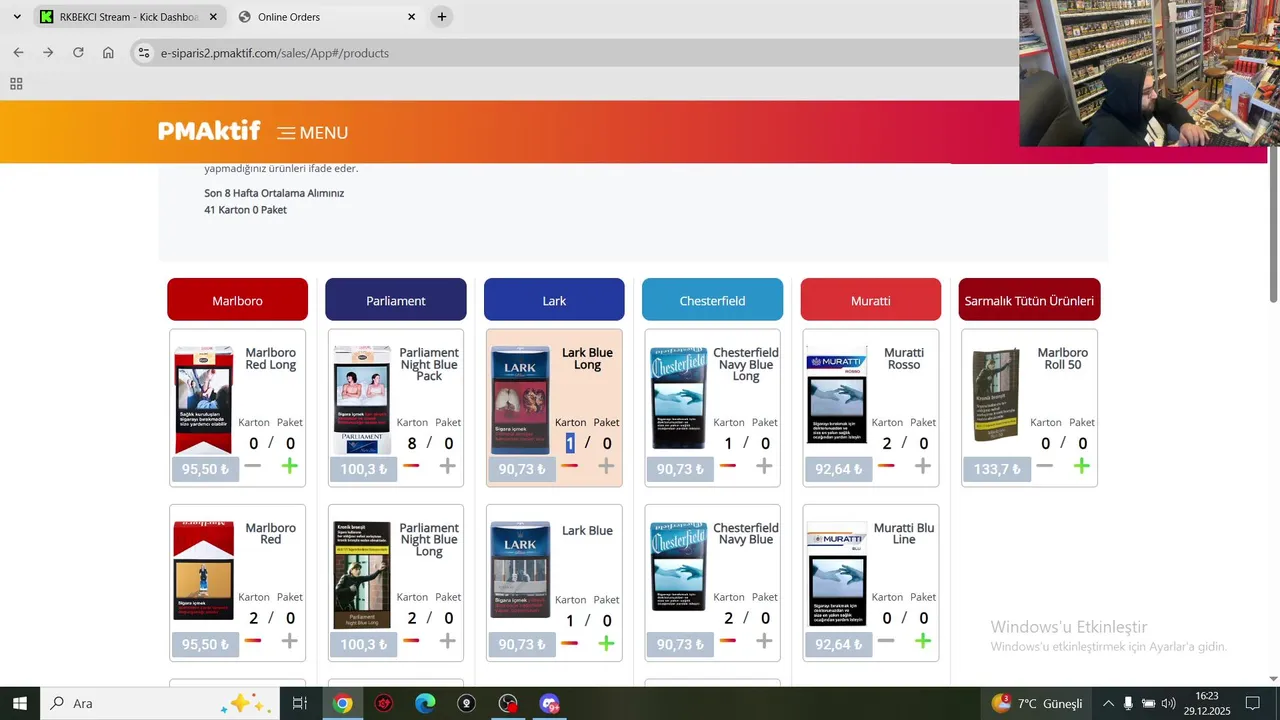Edit Parliament Night Blue Pack Karton field

pos(412,443)
